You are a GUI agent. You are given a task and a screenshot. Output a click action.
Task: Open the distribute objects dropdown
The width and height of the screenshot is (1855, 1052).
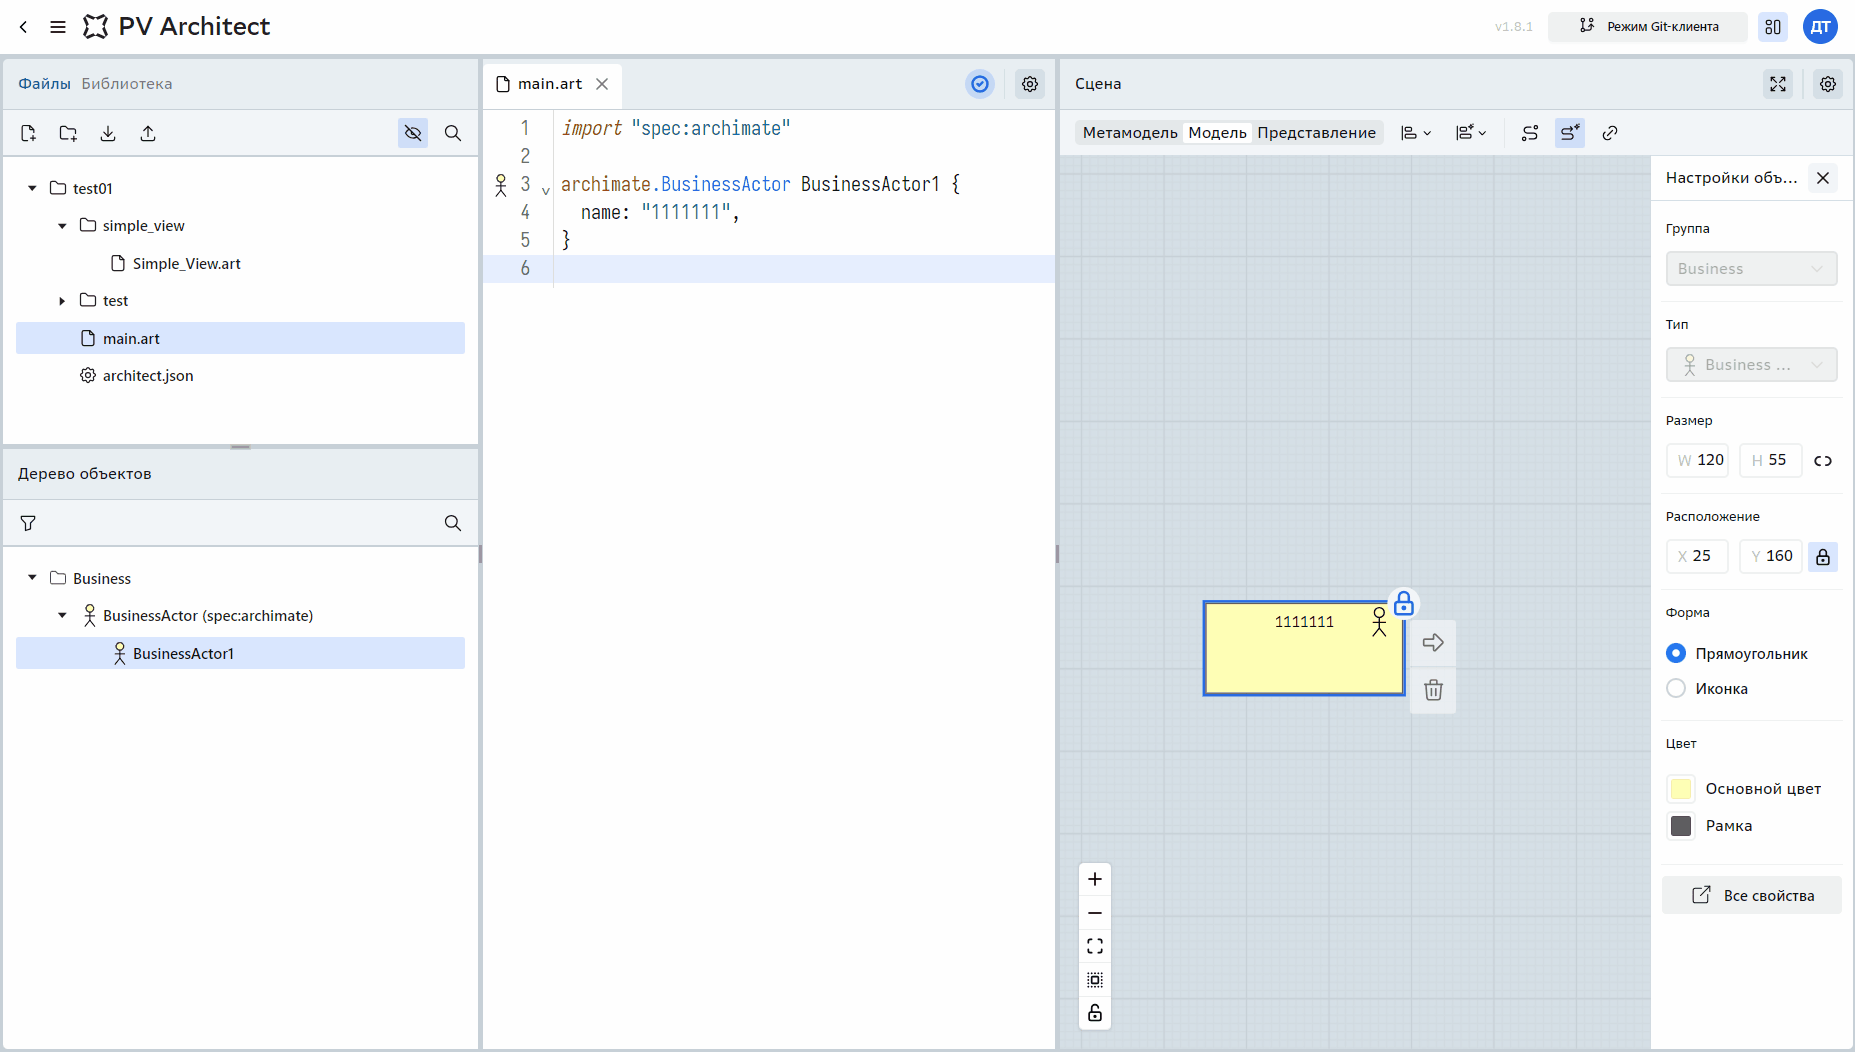(1471, 133)
